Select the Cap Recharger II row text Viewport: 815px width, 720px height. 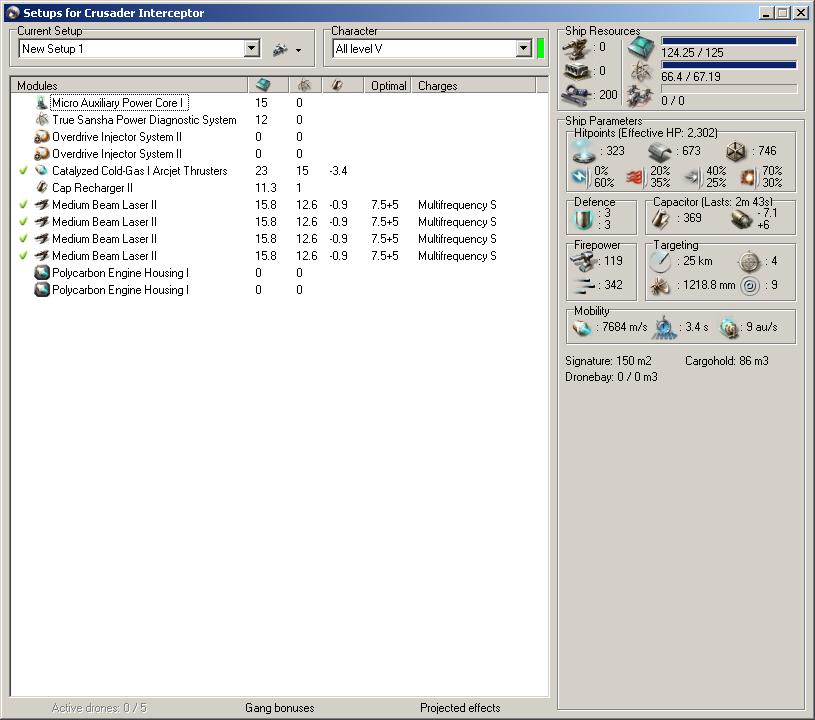93,188
